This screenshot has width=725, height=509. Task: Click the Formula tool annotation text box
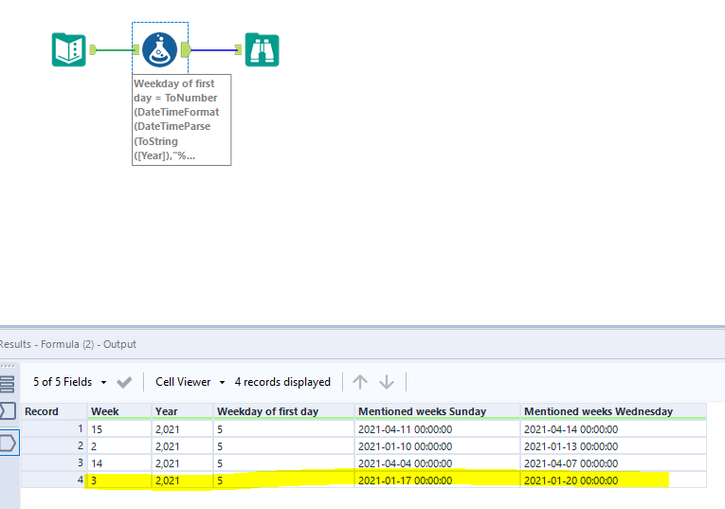tap(181, 120)
